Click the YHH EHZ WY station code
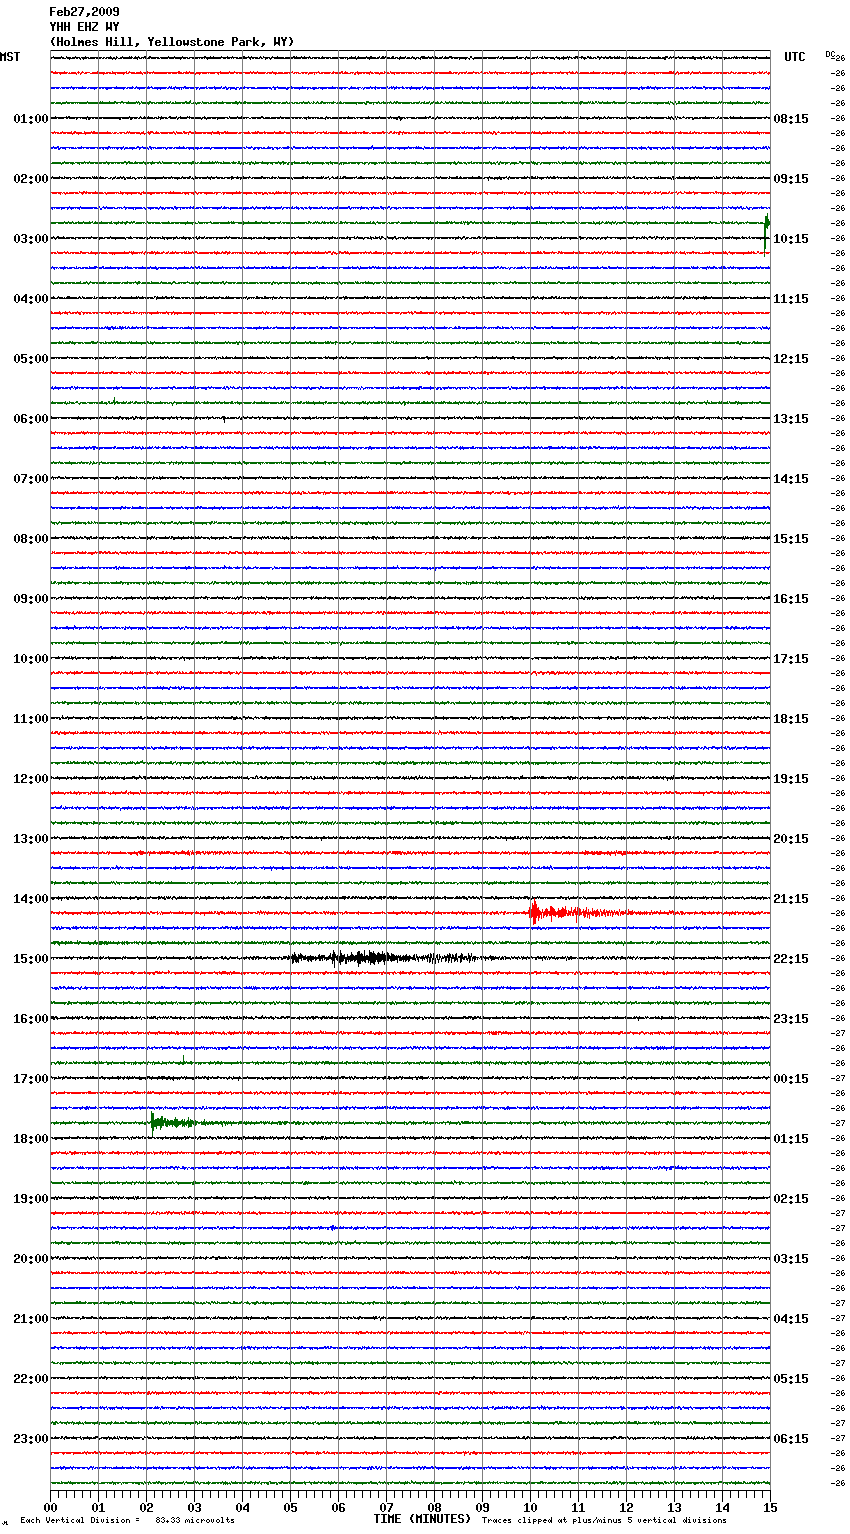 click(x=84, y=27)
